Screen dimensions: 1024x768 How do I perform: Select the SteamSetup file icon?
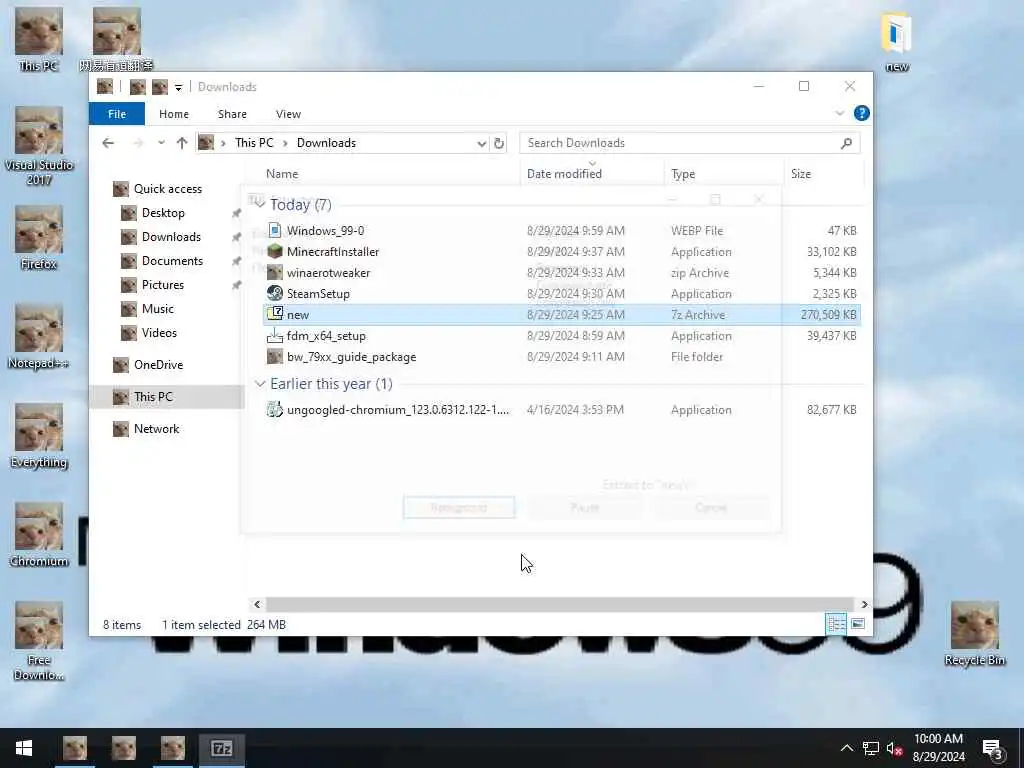click(275, 293)
